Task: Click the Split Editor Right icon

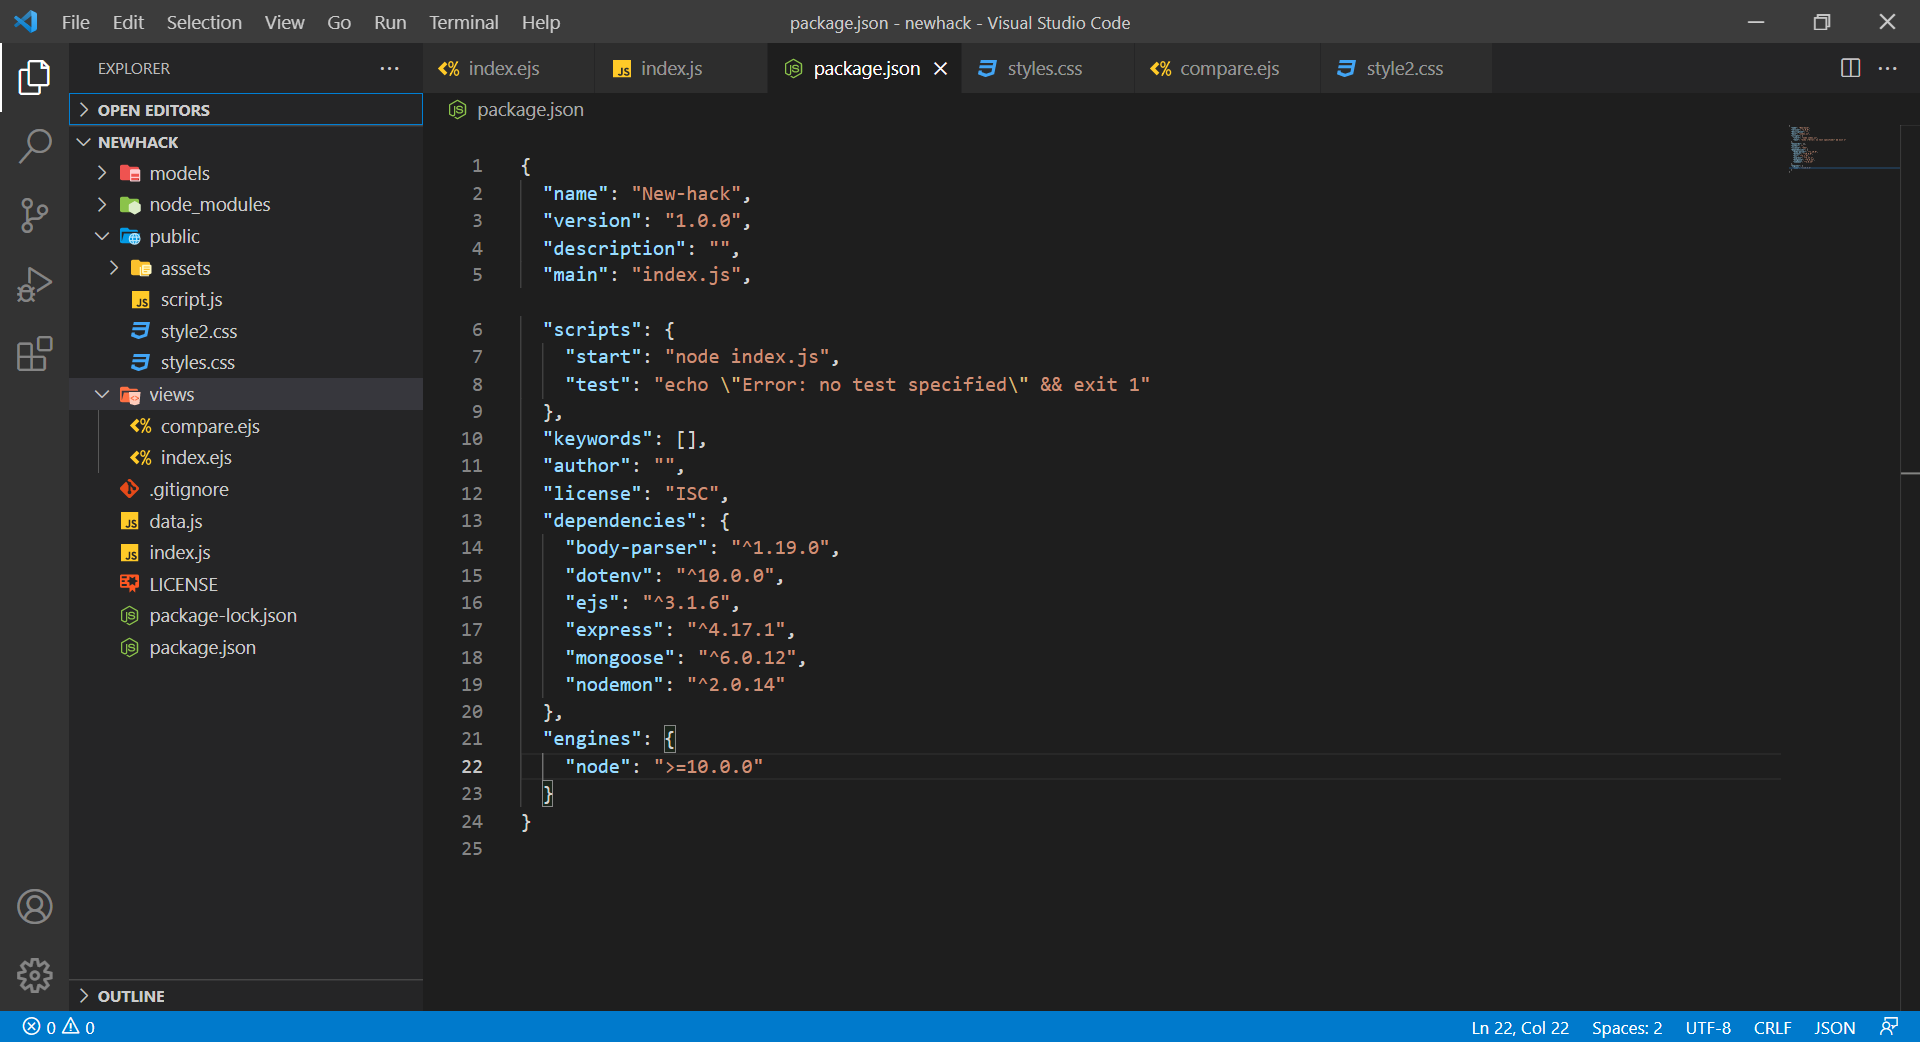Action: click(x=1850, y=68)
